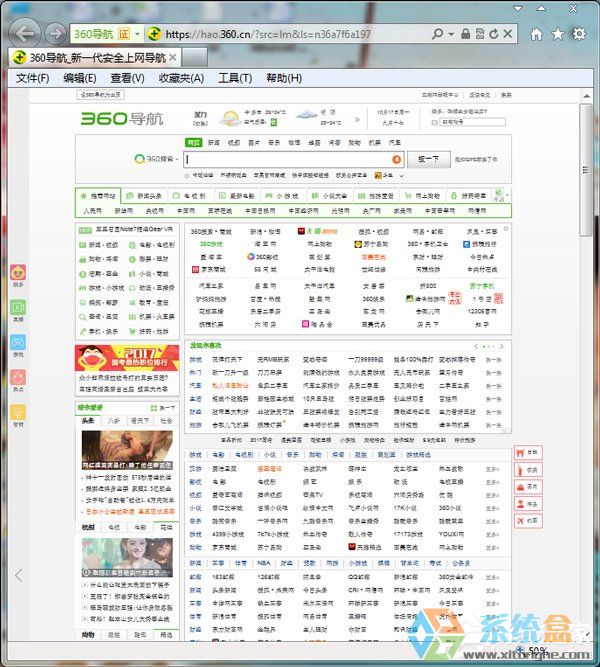Image resolution: width=600 pixels, height=667 pixels.
Task: Open browser settings gear icon
Action: [579, 34]
